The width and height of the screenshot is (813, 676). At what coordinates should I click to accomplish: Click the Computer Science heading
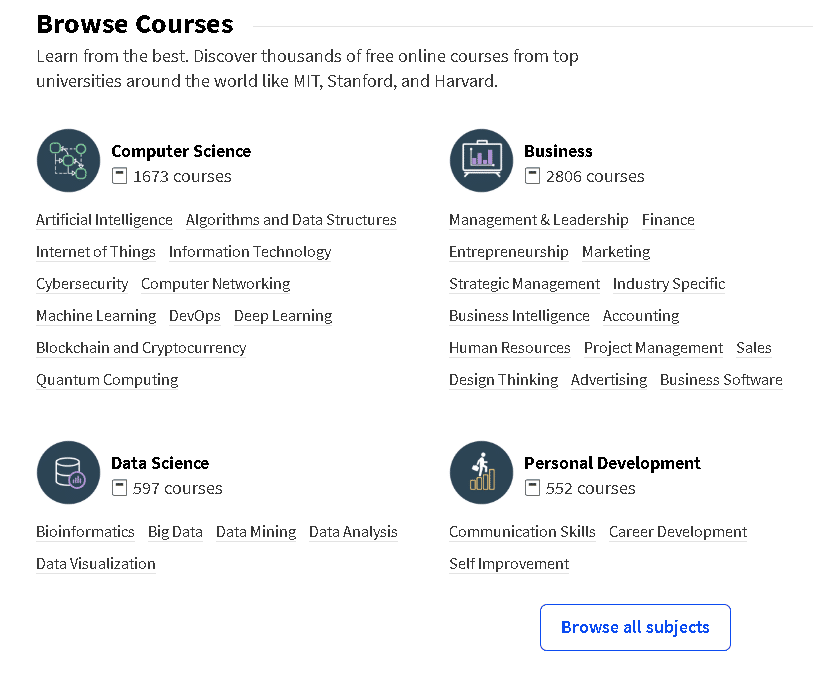[181, 151]
